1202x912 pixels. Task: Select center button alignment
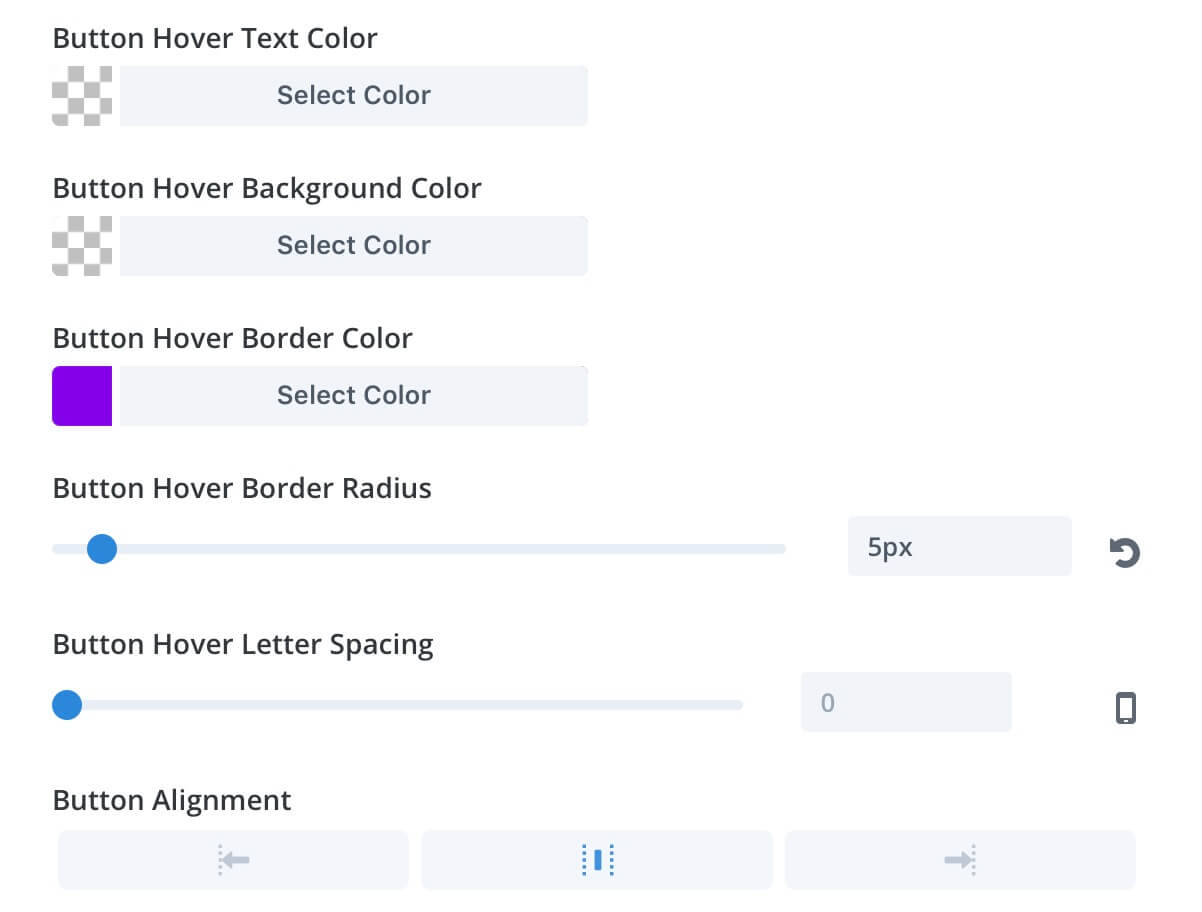(597, 859)
